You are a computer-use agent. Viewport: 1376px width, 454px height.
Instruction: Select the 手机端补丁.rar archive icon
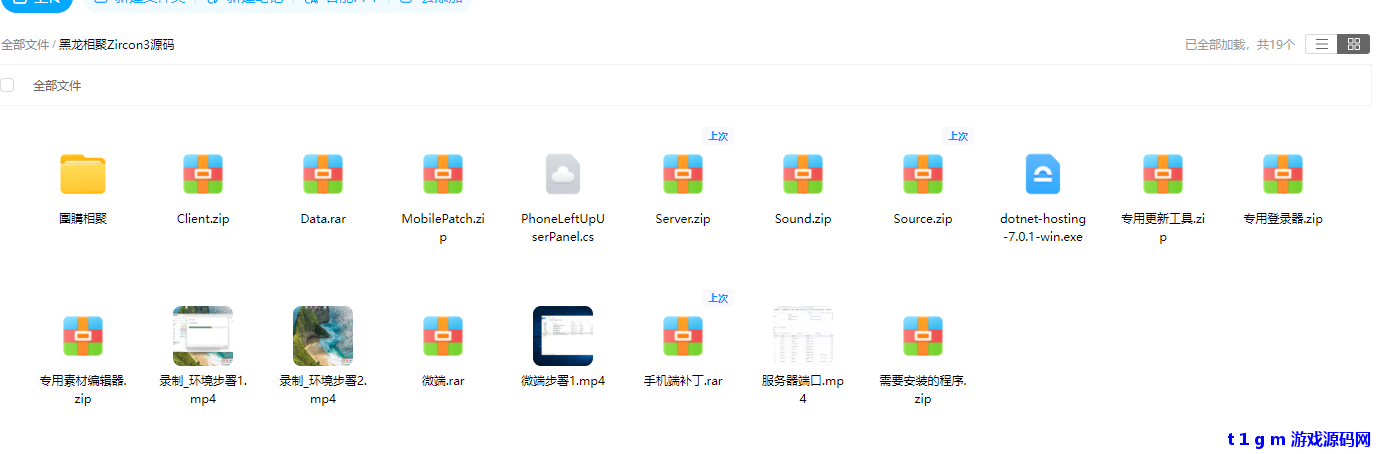click(x=683, y=336)
